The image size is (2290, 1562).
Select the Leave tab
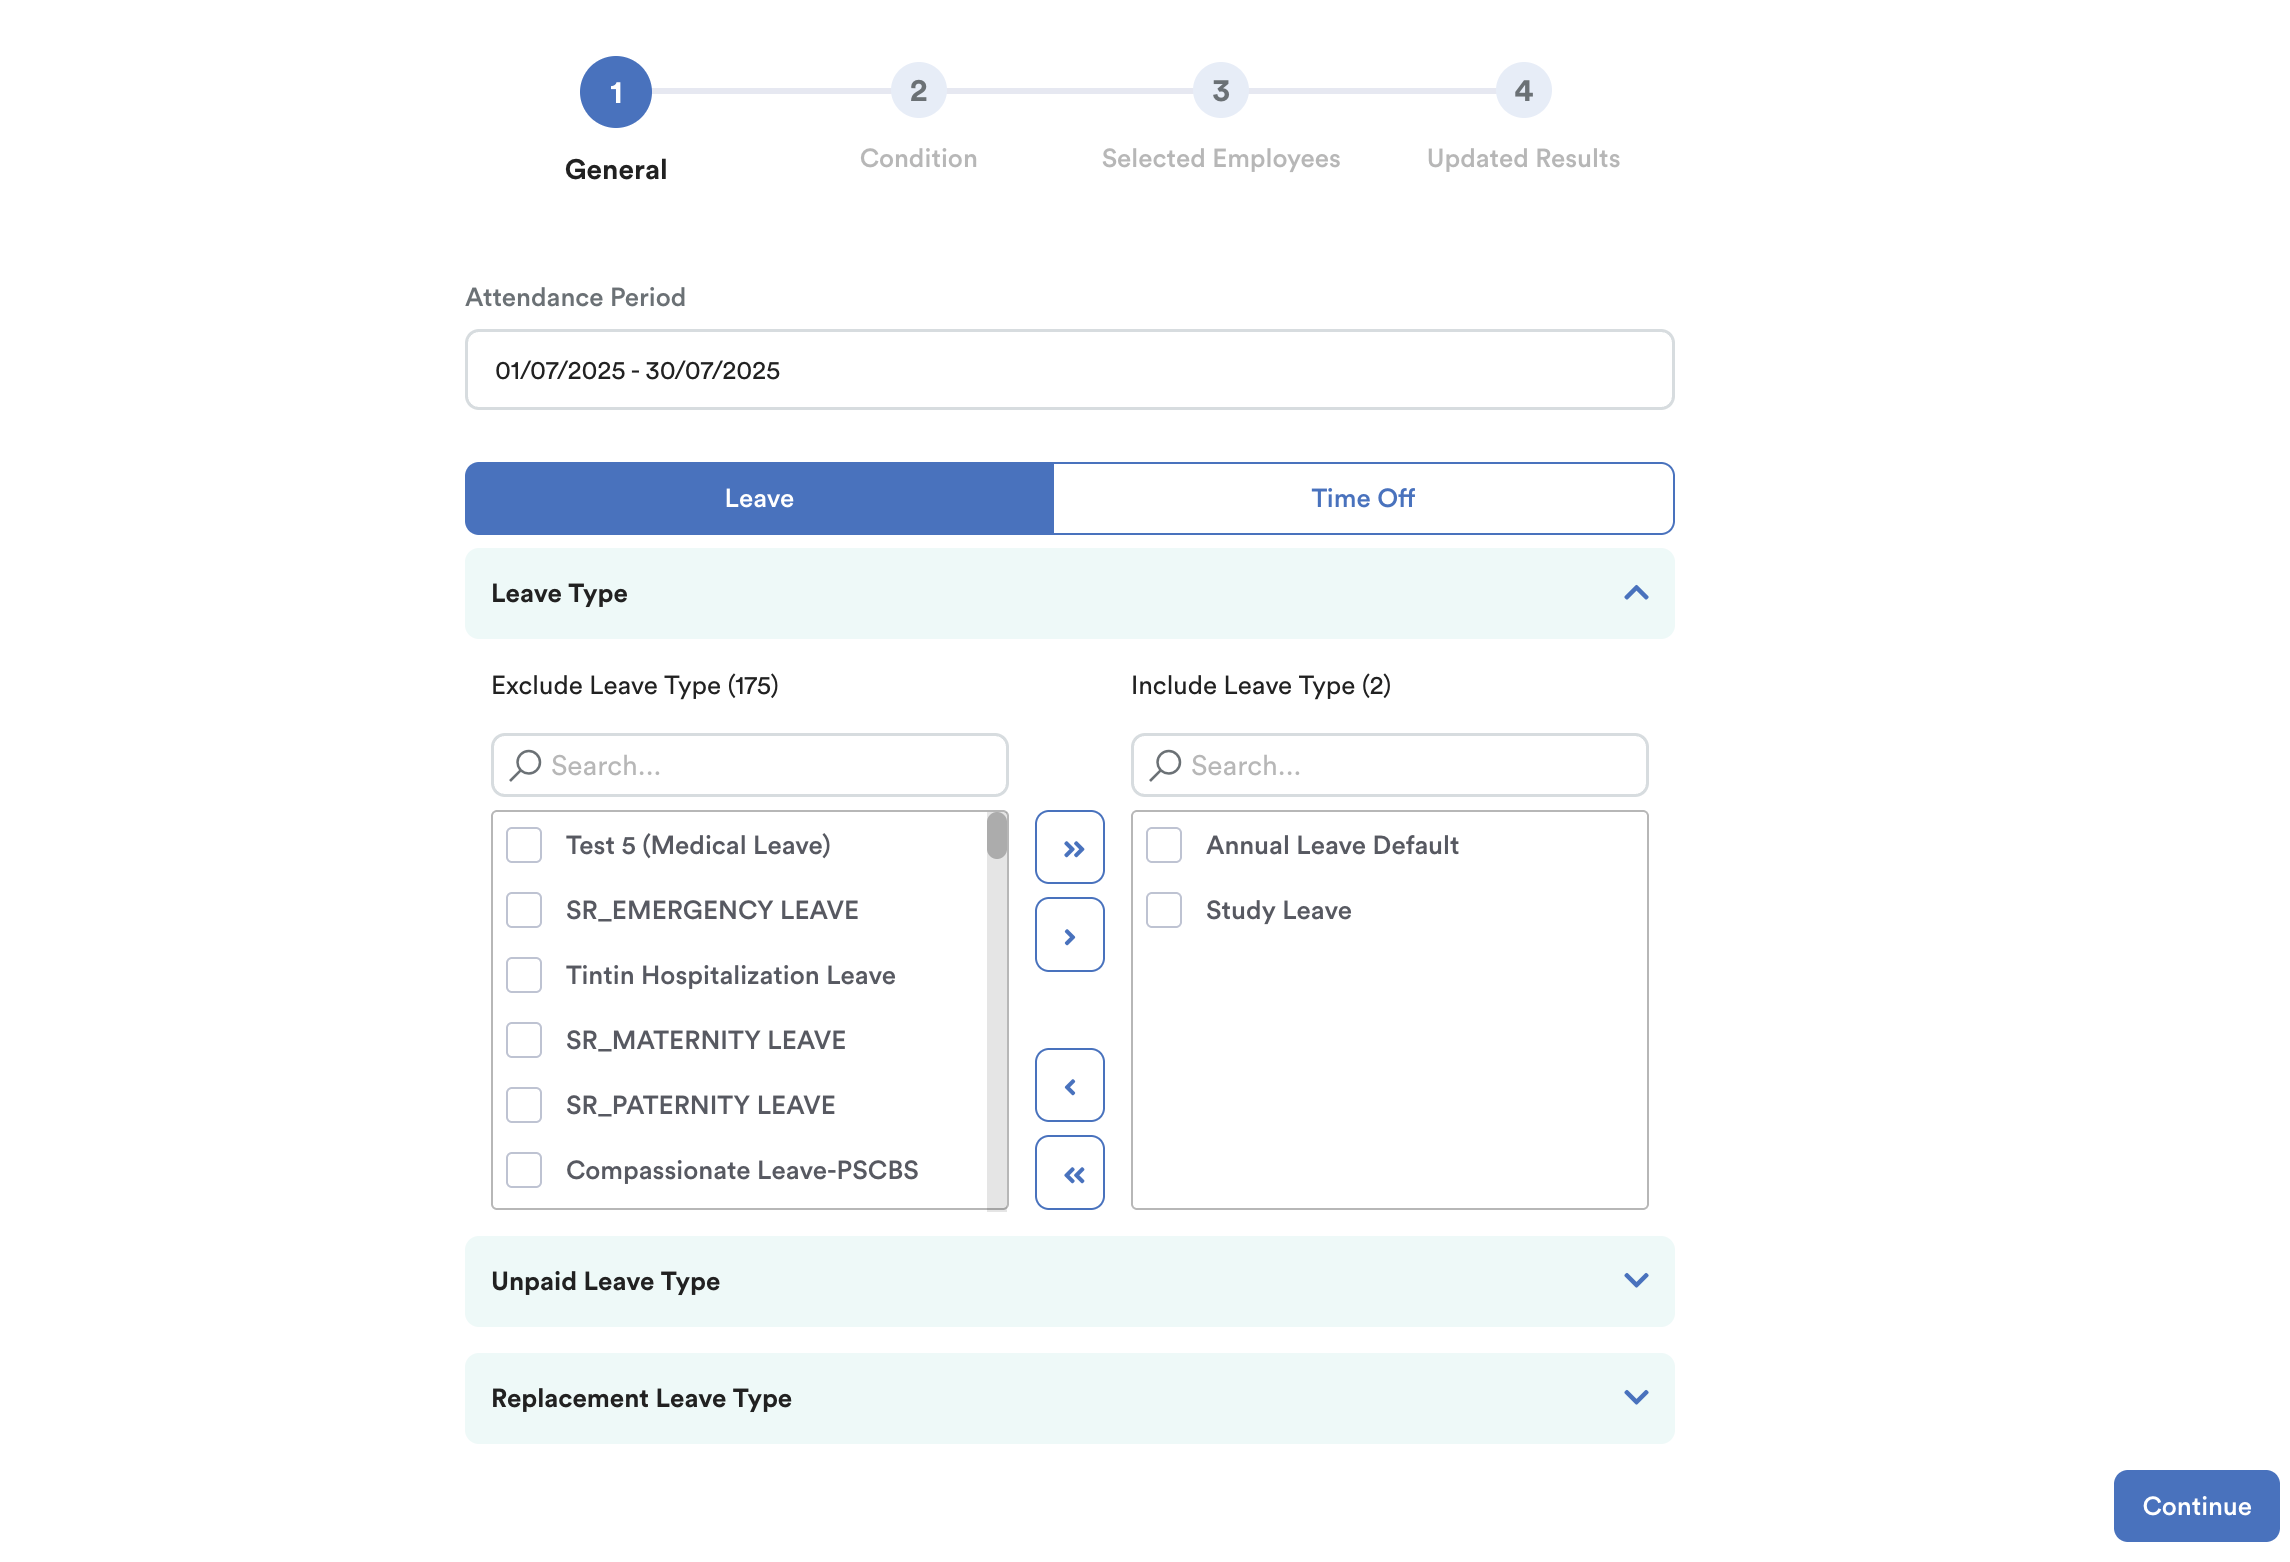pyautogui.click(x=759, y=498)
